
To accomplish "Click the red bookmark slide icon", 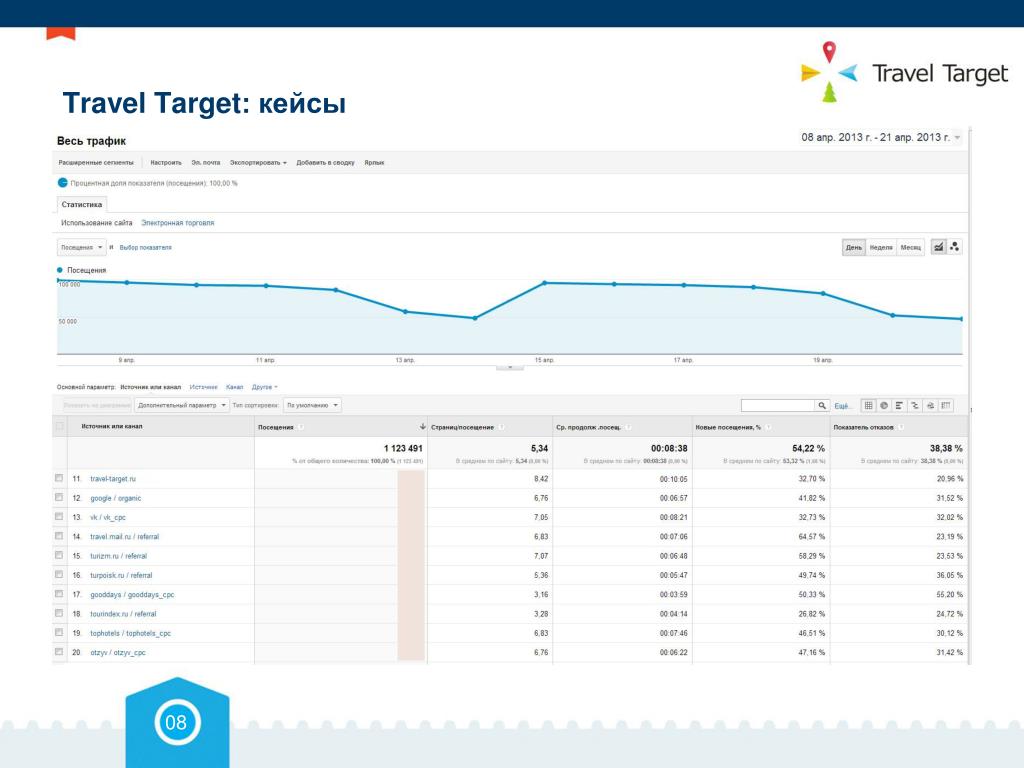I will [61, 33].
